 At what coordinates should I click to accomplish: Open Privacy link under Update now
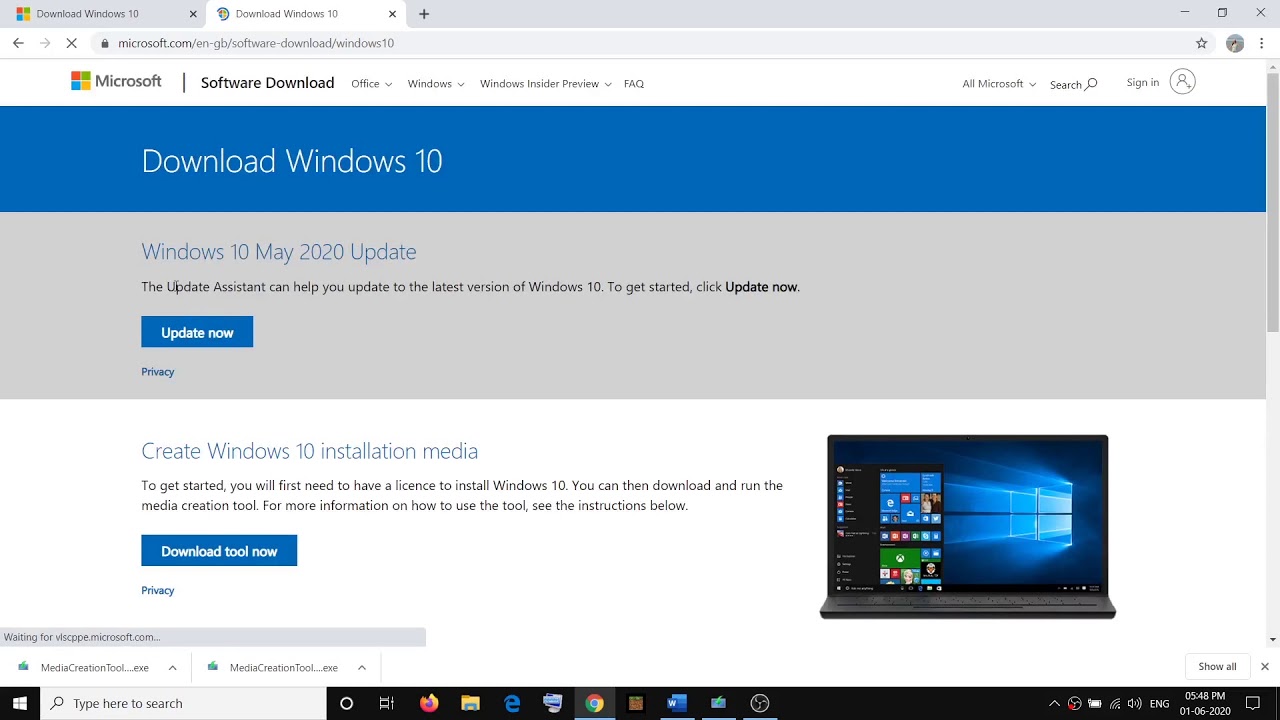[x=158, y=372]
